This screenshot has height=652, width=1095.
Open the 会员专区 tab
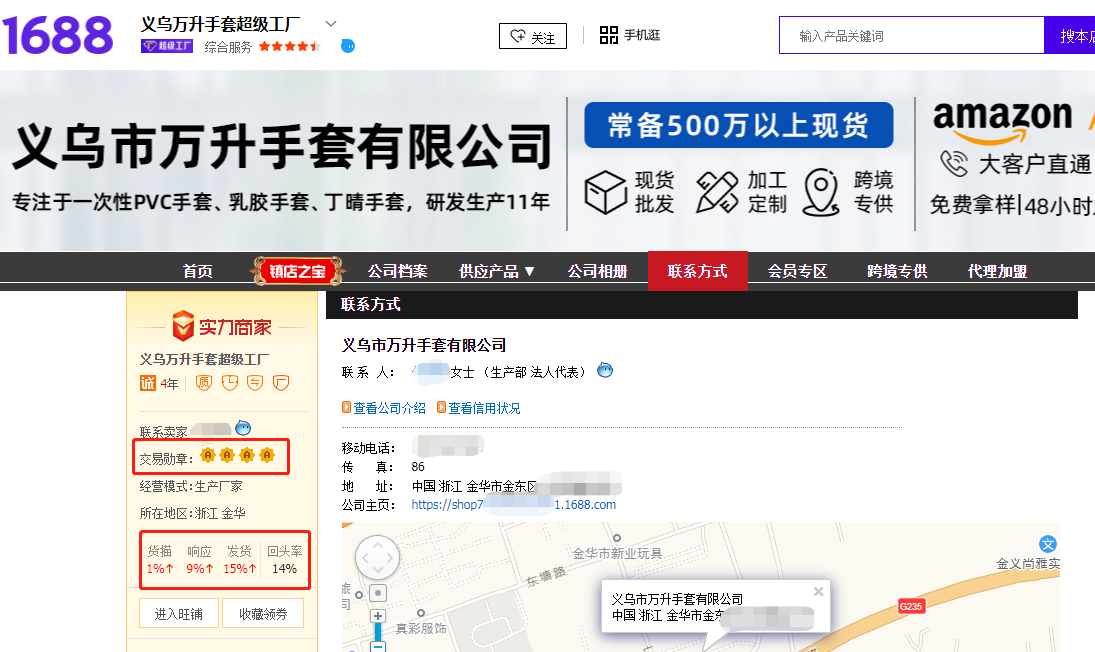(x=798, y=272)
